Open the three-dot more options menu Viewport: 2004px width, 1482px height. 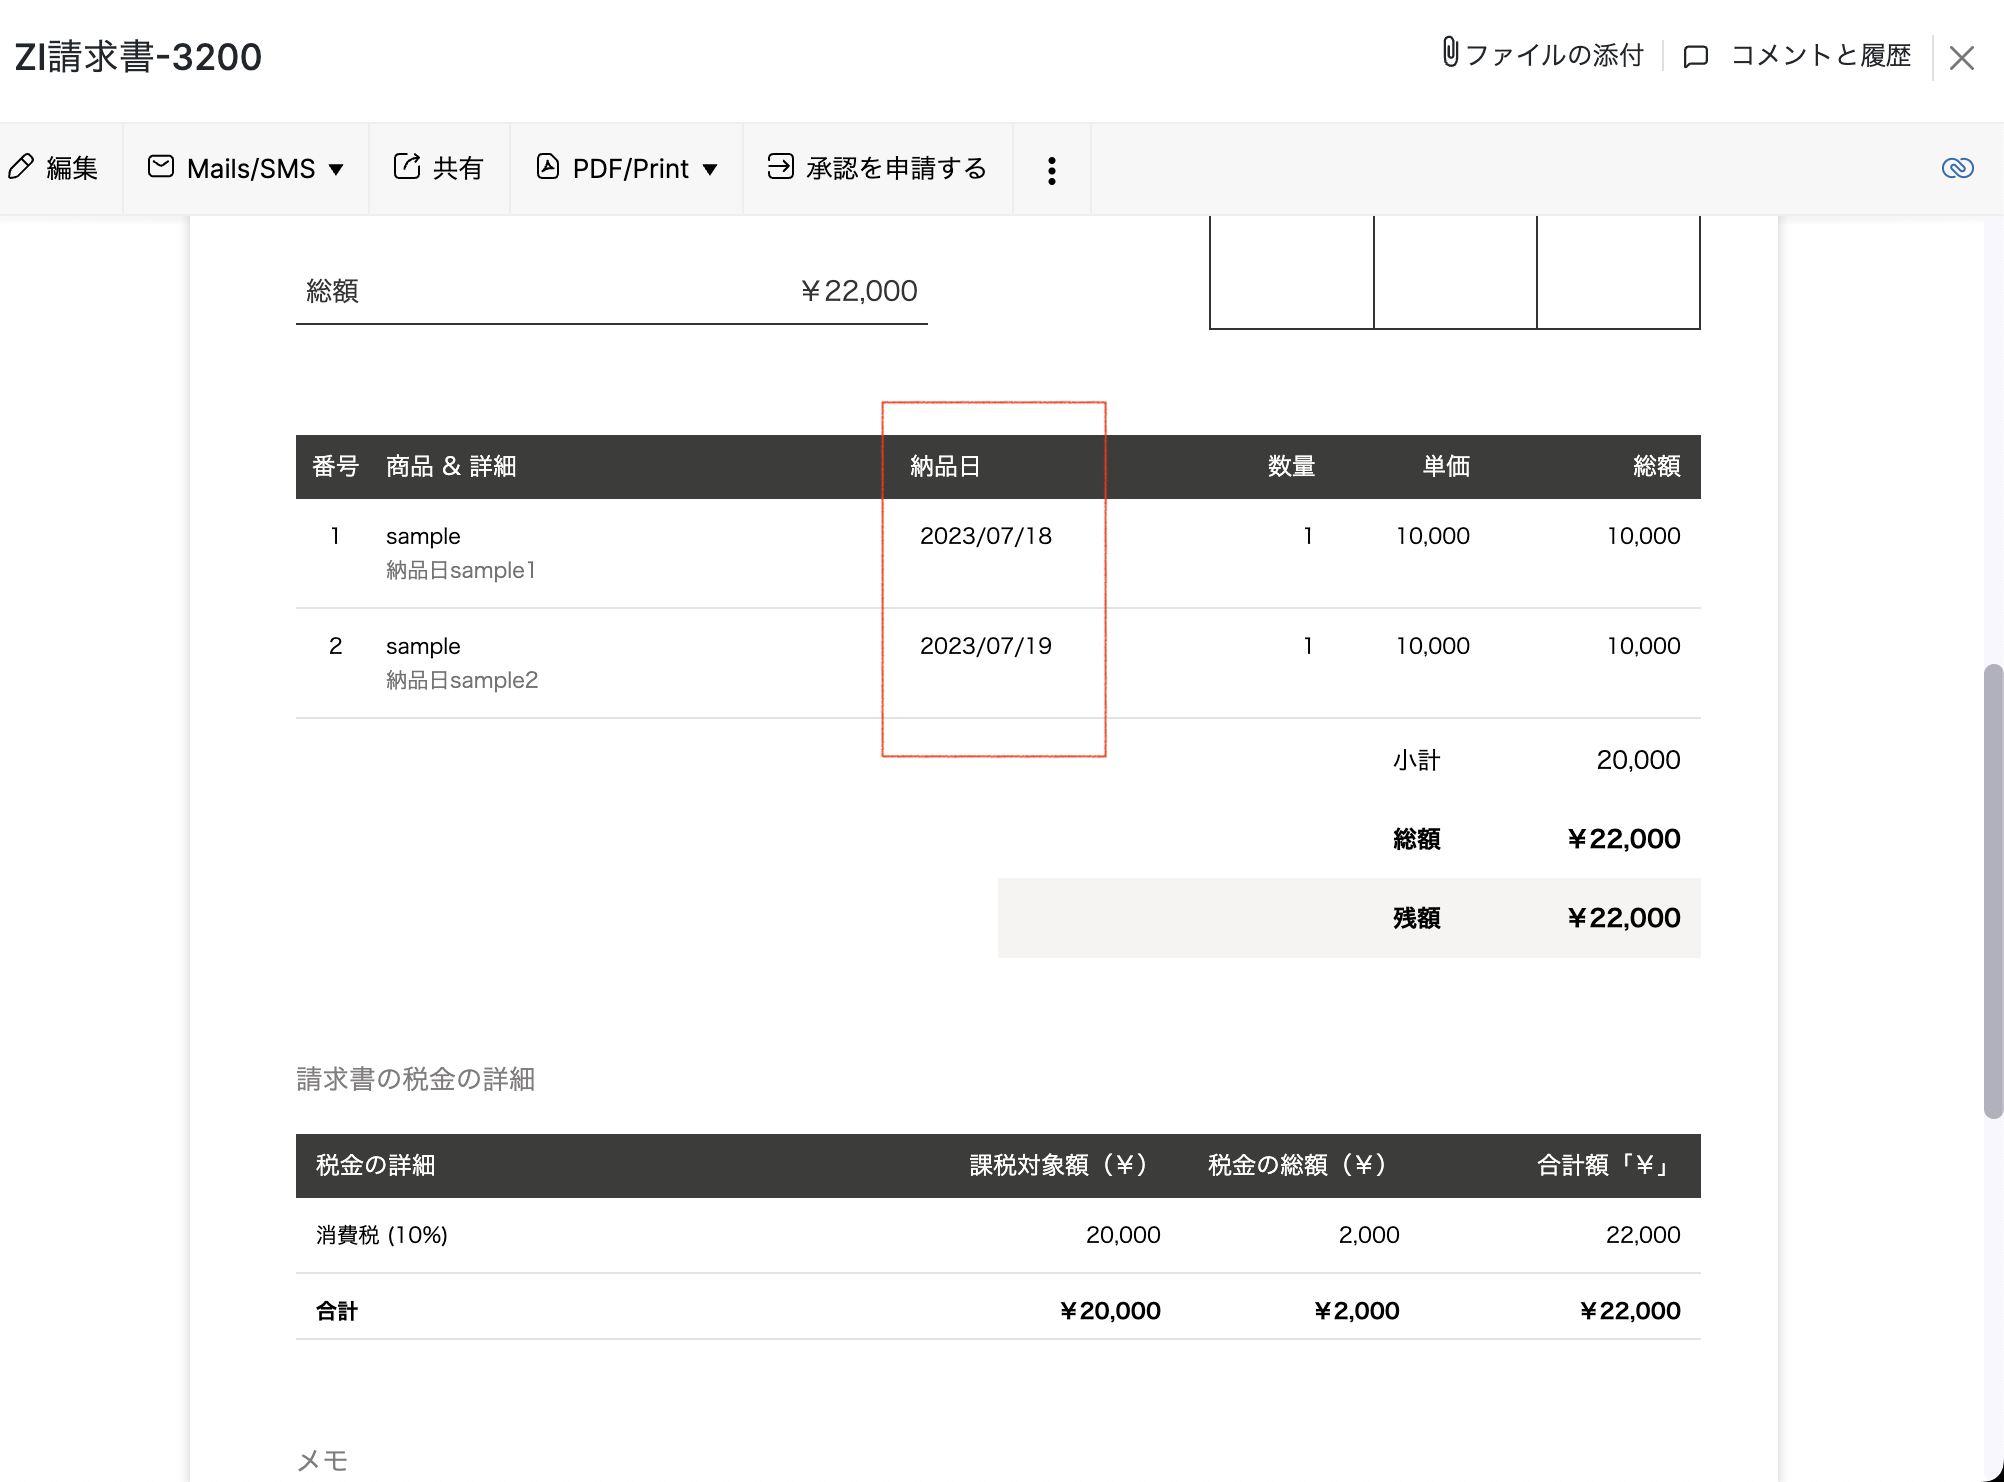[1051, 170]
